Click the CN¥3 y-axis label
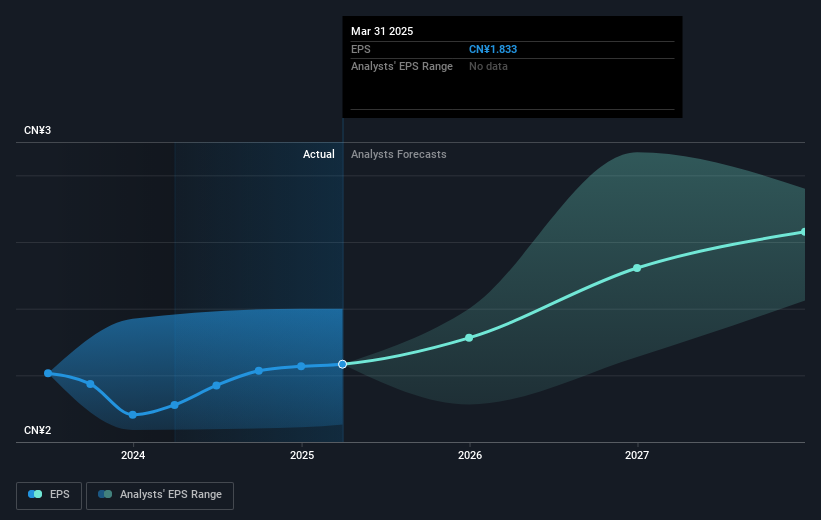Screen dimensions: 821x520 (37, 130)
